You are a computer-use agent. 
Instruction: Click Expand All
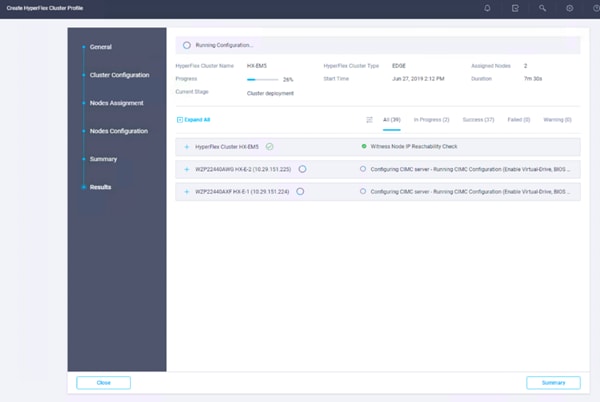(x=194, y=120)
